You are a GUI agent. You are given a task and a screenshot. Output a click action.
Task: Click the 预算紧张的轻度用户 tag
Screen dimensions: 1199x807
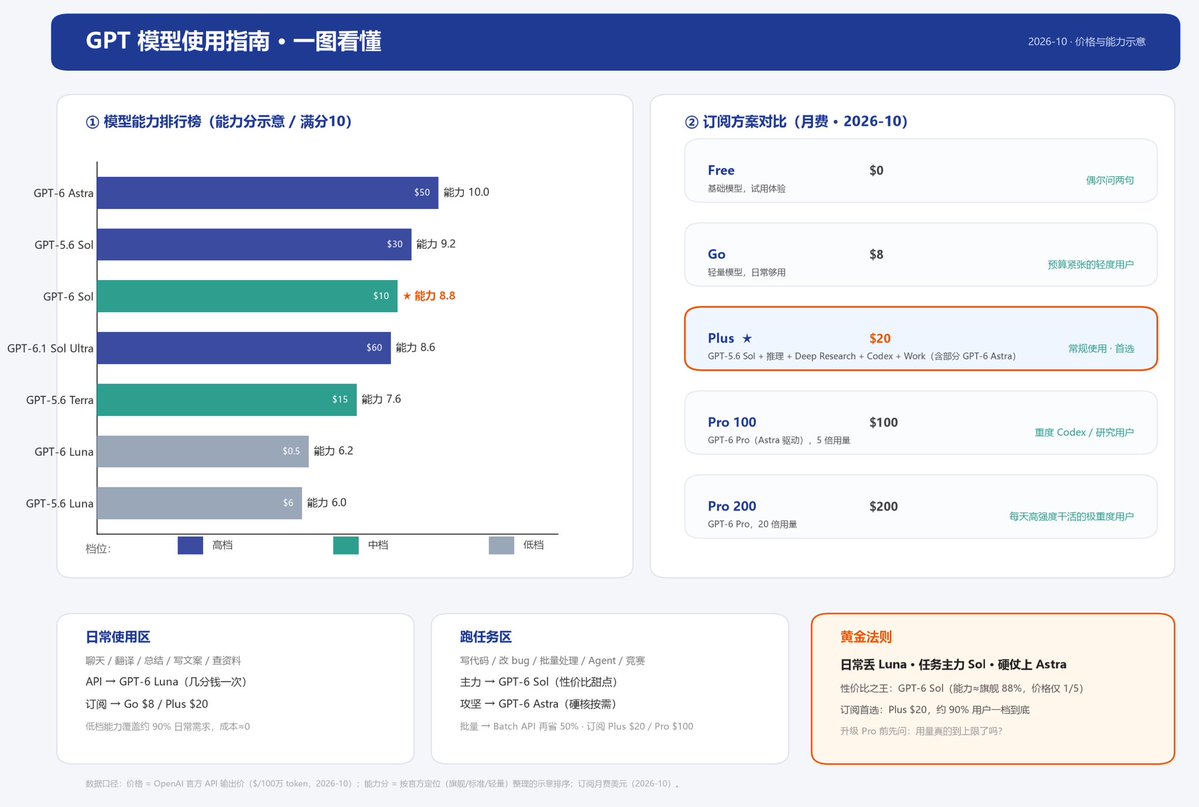[1090, 265]
